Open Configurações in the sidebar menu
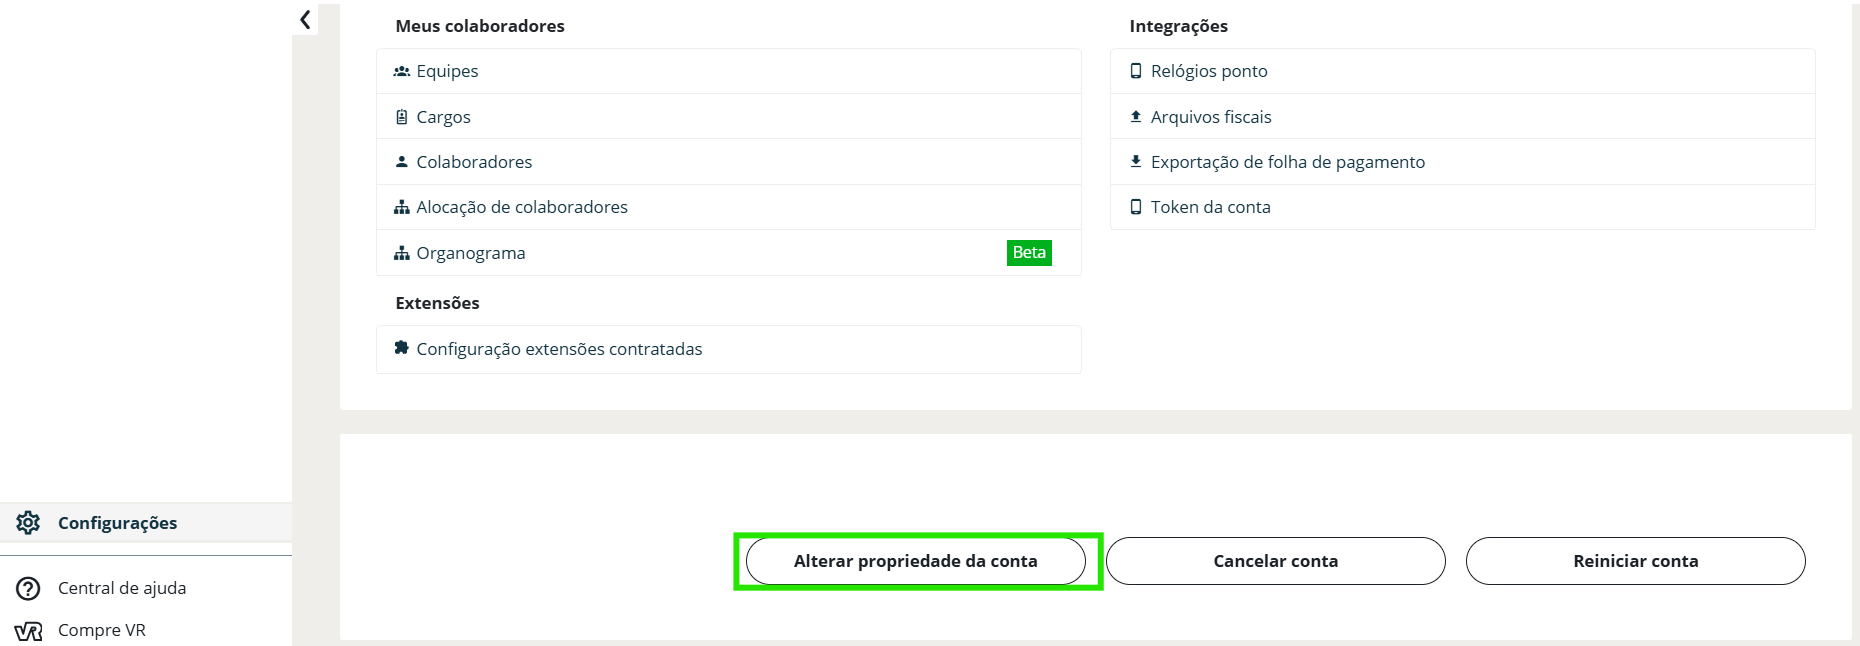 point(117,523)
